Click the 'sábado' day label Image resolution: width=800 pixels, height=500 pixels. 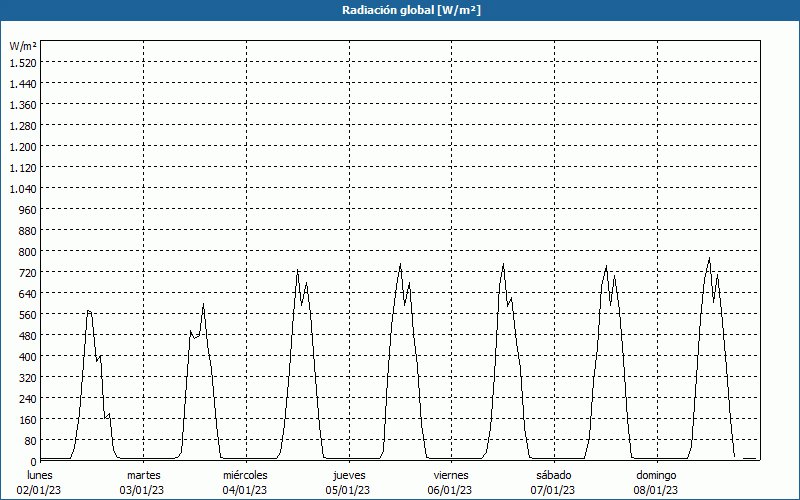point(554,475)
